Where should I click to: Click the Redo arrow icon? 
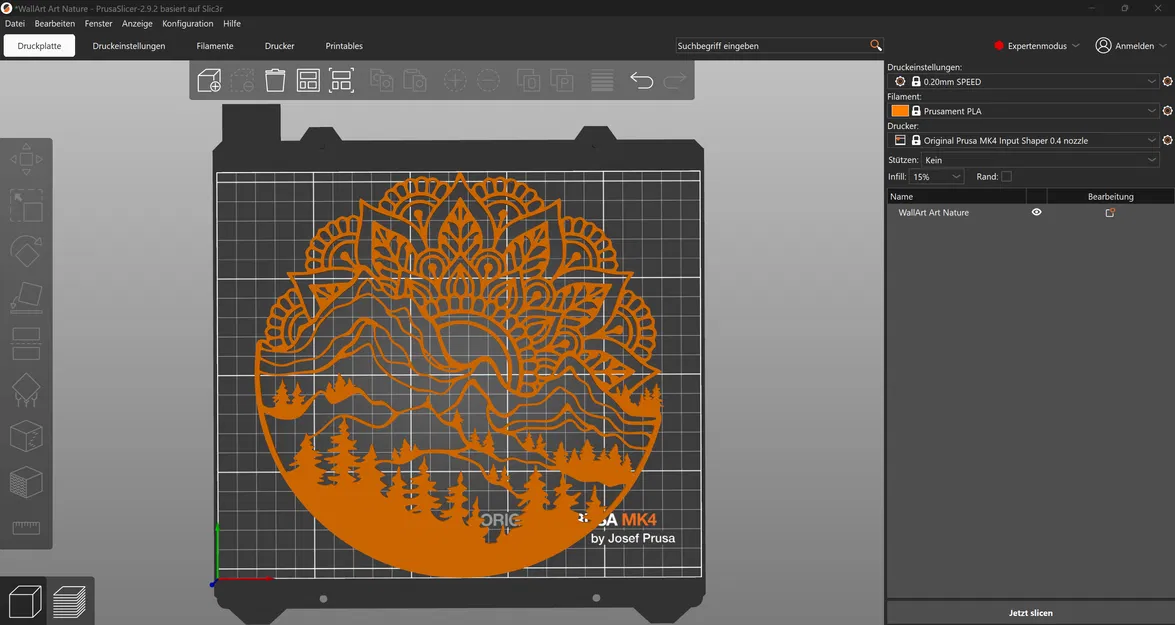(x=674, y=80)
